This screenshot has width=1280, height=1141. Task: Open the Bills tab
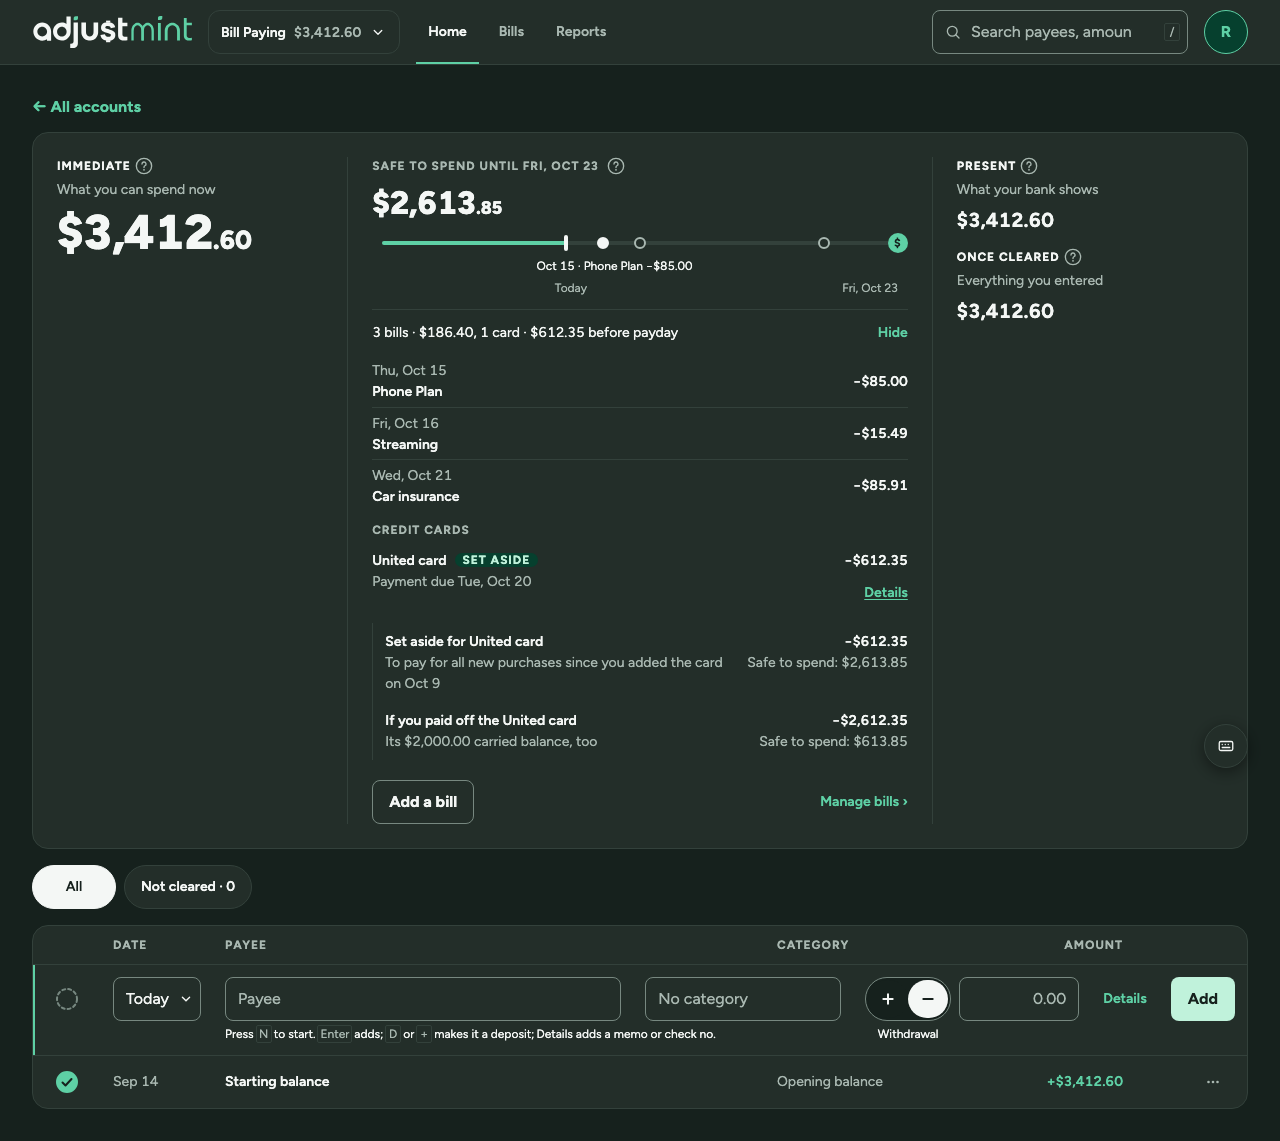pyautogui.click(x=511, y=32)
